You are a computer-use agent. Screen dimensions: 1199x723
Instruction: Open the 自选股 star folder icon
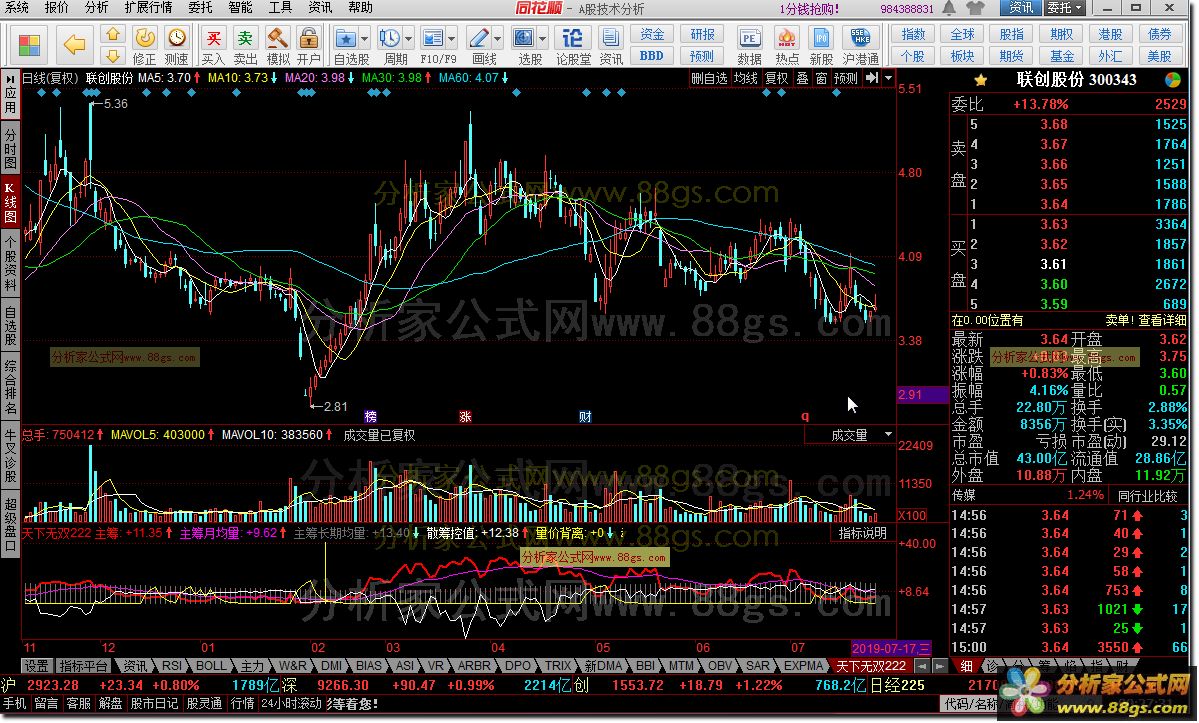click(345, 37)
